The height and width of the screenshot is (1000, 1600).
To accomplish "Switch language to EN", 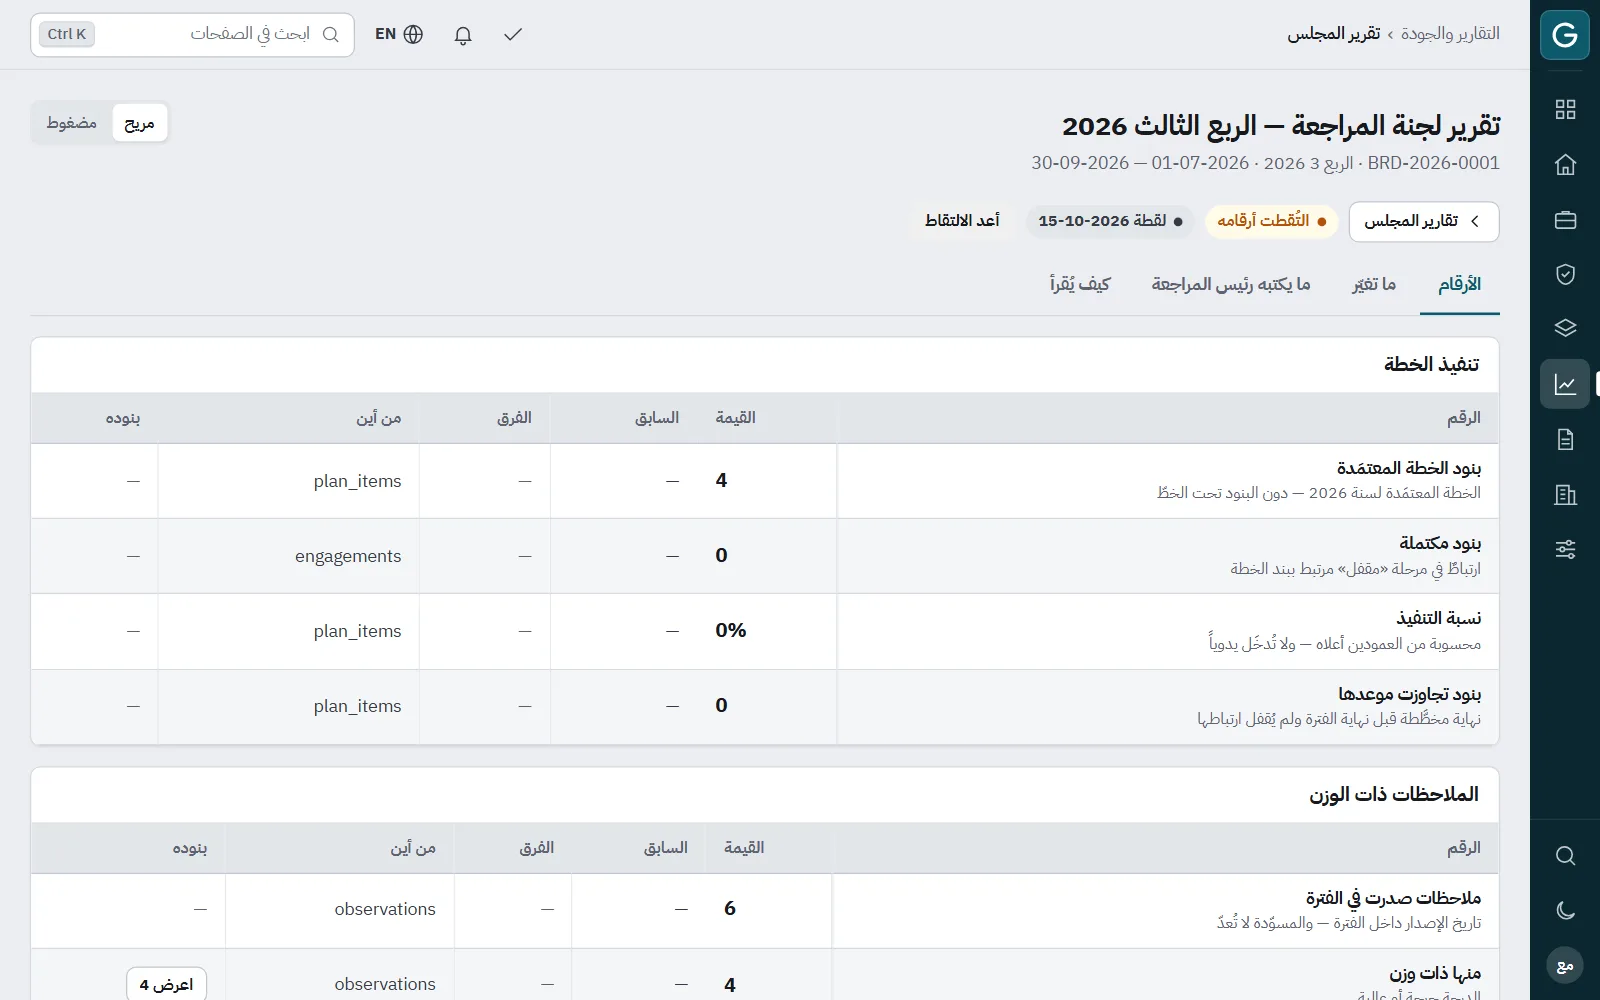I will click(399, 34).
